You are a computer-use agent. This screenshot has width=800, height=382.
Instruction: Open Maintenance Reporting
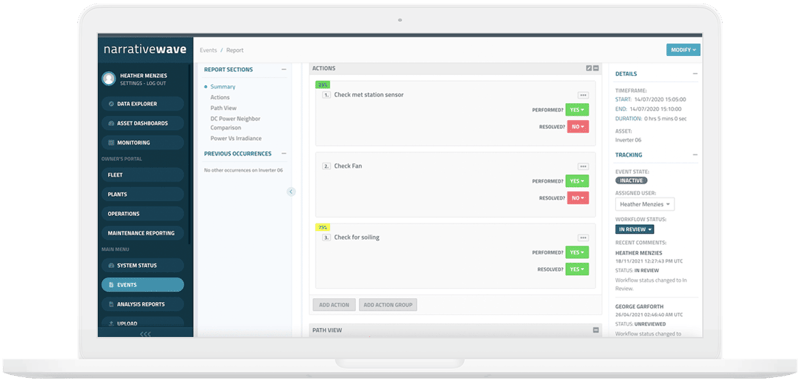click(x=142, y=233)
